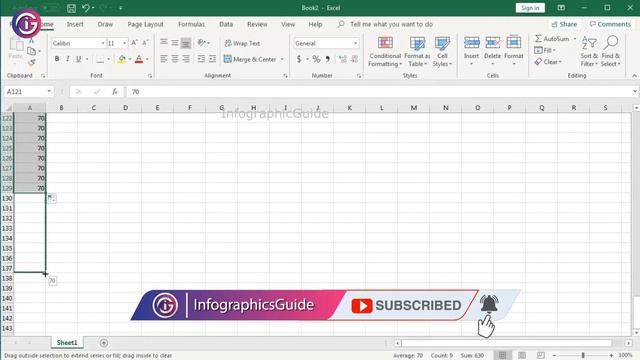
Task: Open Find & Select menu
Action: (x=611, y=51)
